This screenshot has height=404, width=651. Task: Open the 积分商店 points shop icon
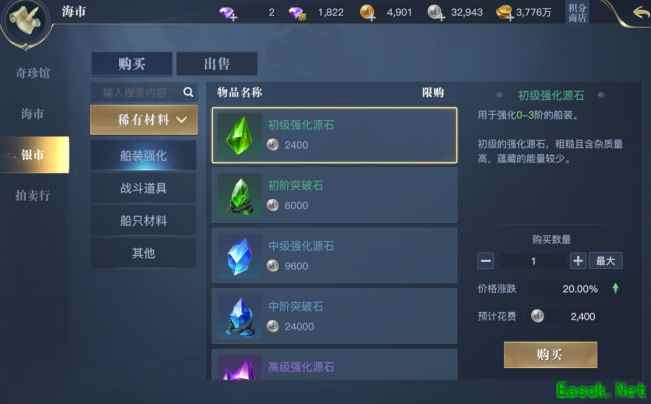tap(578, 12)
